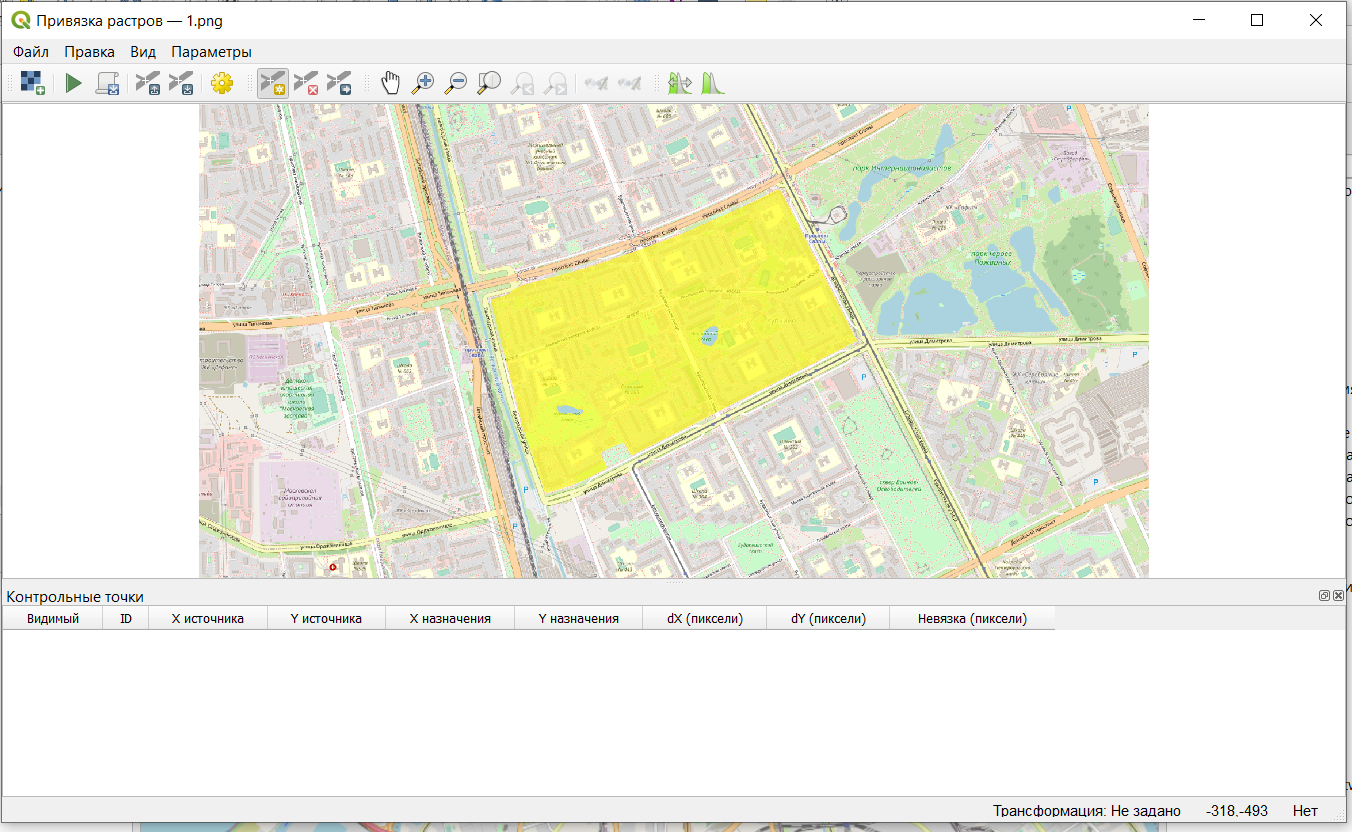The width and height of the screenshot is (1352, 832).
Task: Open the Вид menu
Action: pyautogui.click(x=143, y=52)
